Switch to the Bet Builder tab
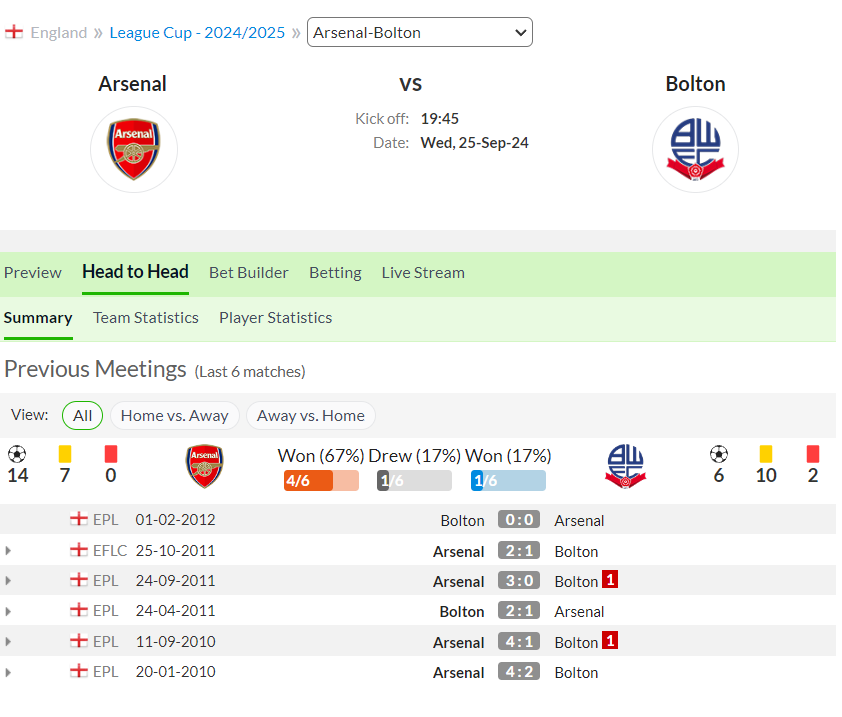842x717 pixels. pyautogui.click(x=249, y=273)
